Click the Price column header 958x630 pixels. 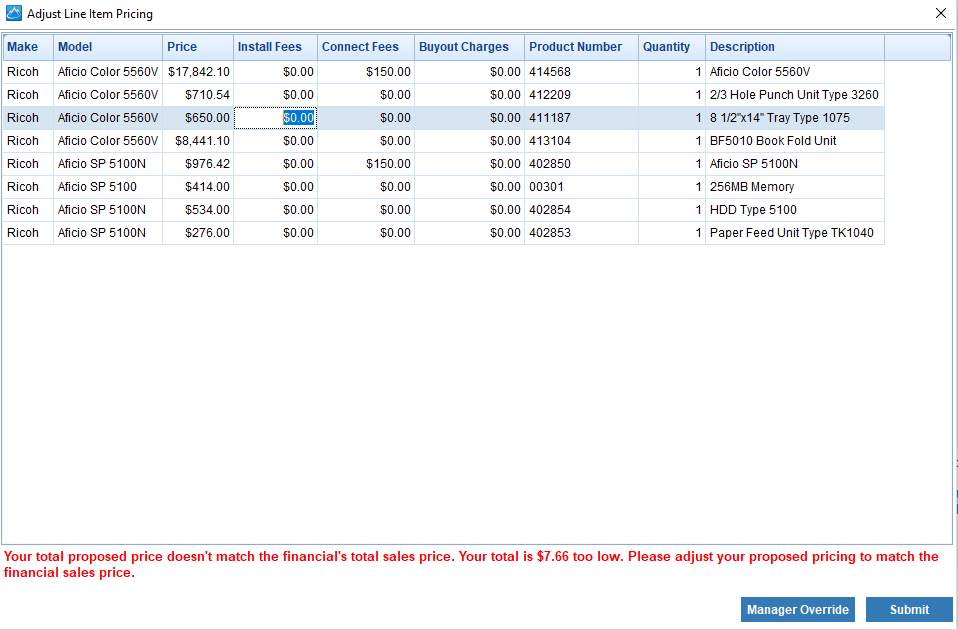click(198, 47)
